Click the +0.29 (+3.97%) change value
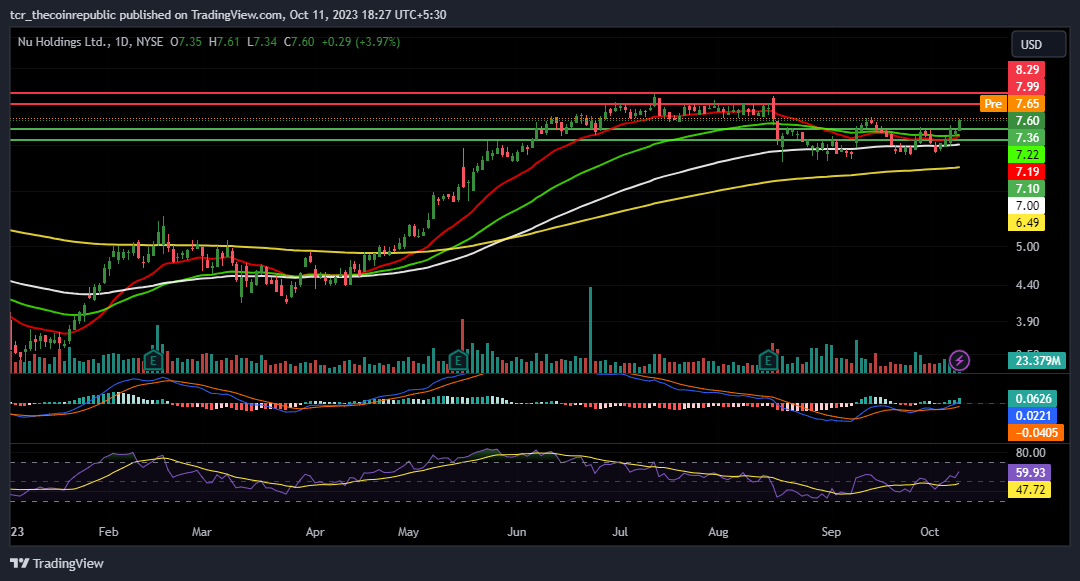Image resolution: width=1080 pixels, height=581 pixels. (x=360, y=42)
